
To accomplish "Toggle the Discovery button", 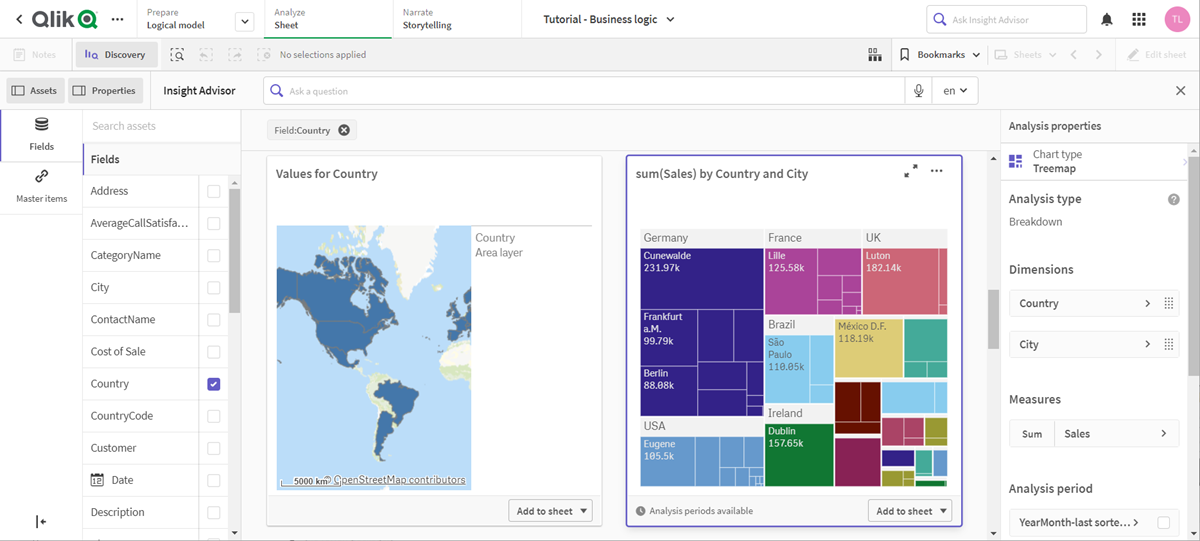I will [x=115, y=55].
